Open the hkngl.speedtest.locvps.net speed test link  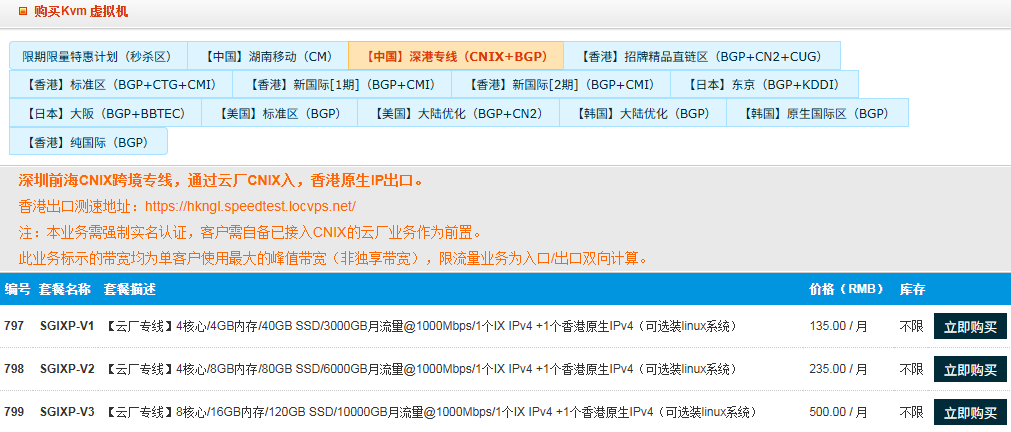[x=250, y=207]
